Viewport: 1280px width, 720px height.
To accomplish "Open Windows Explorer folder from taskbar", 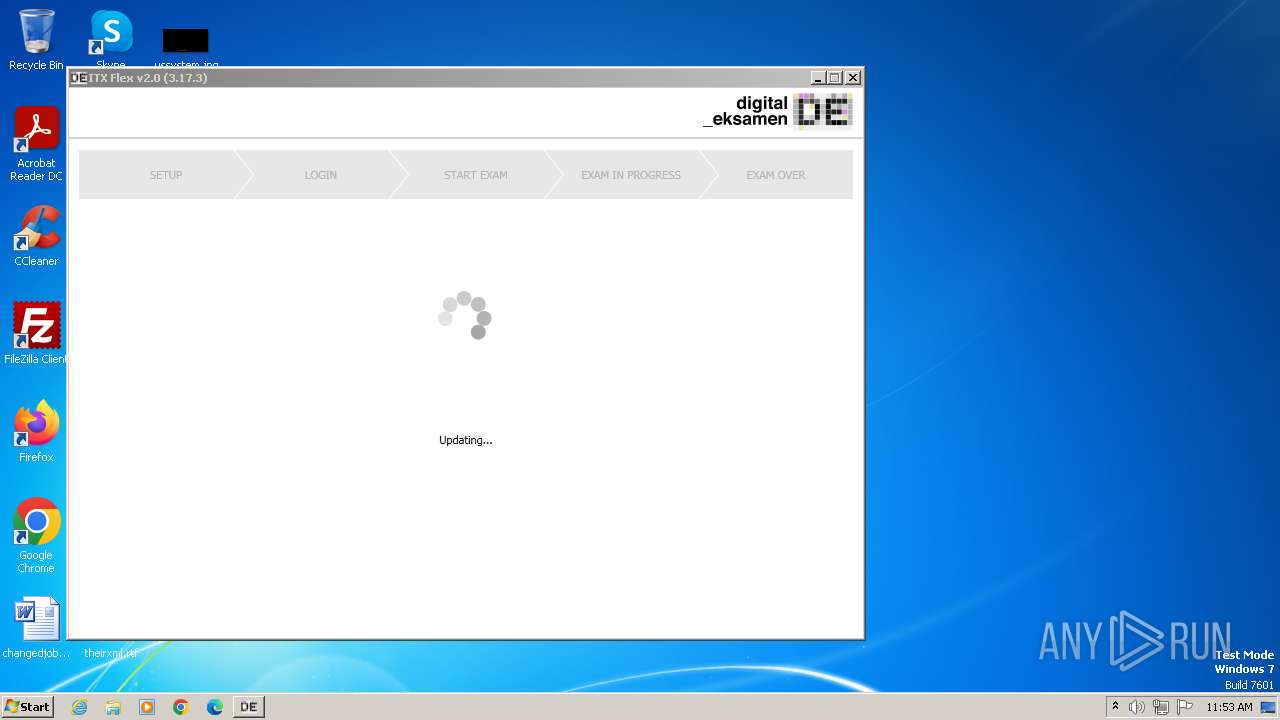I will point(113,707).
